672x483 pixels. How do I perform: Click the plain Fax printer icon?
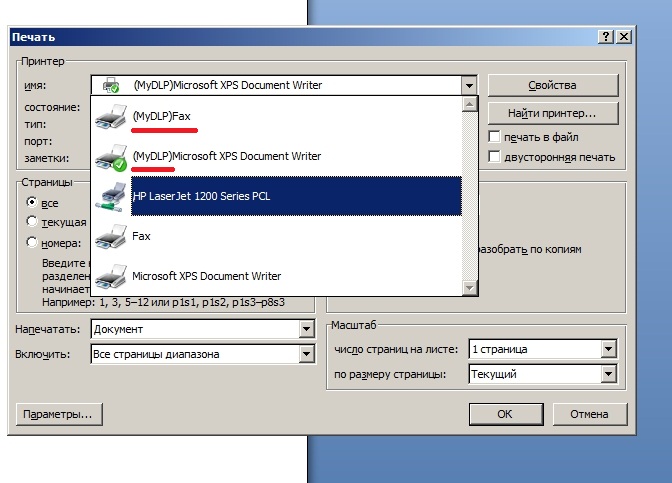(x=111, y=236)
